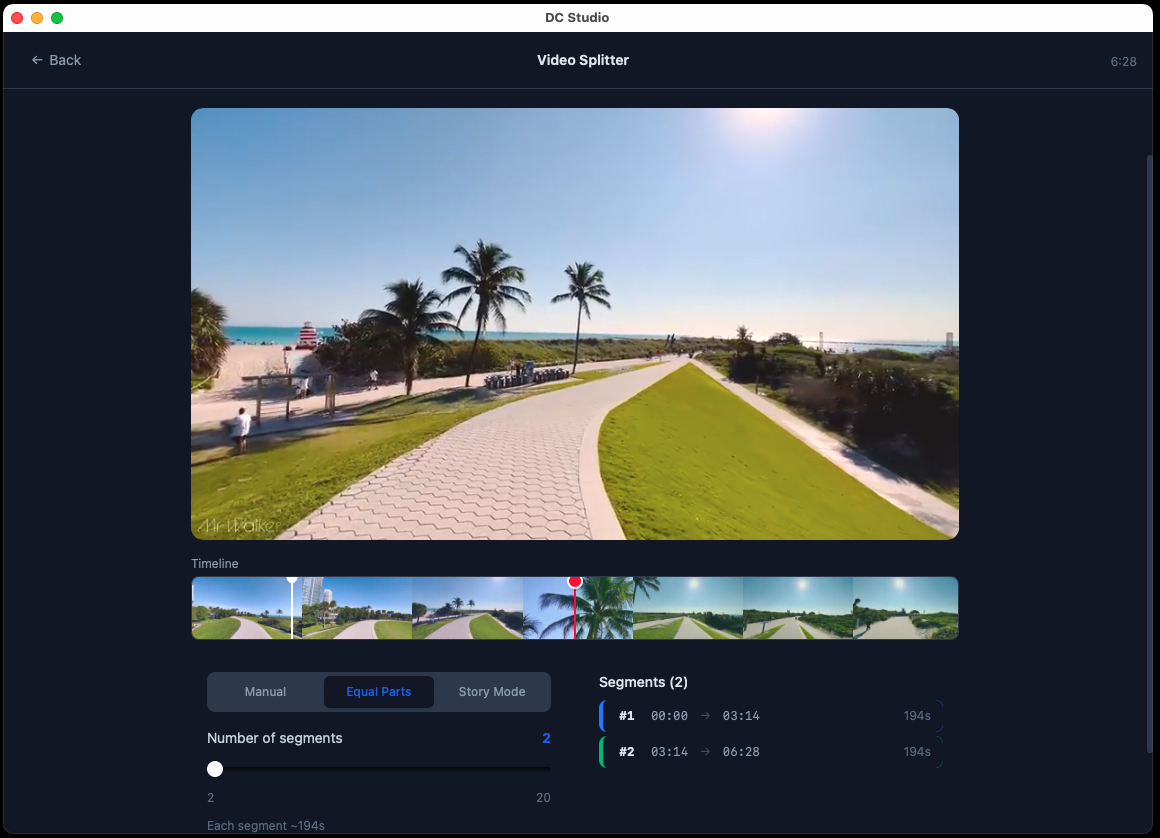Click the Number of segments slider handle

point(214,769)
